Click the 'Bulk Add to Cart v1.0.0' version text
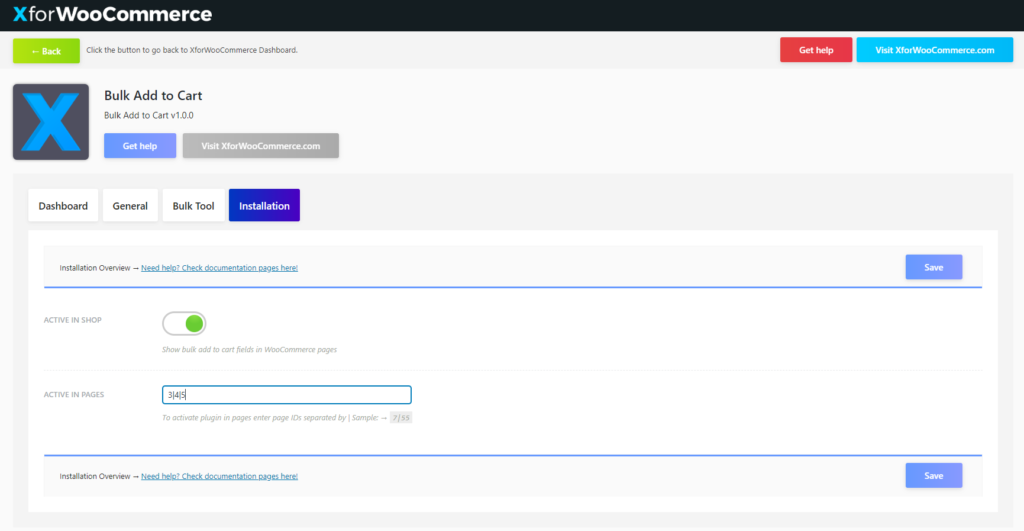This screenshot has width=1024, height=531. click(x=149, y=115)
